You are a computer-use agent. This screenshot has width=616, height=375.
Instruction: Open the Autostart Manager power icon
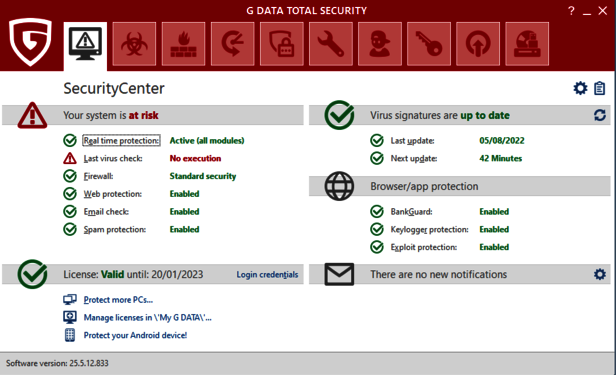coord(478,44)
